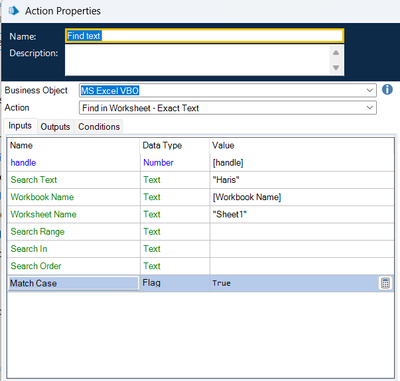Switch to the Inputs tab

(x=20, y=126)
